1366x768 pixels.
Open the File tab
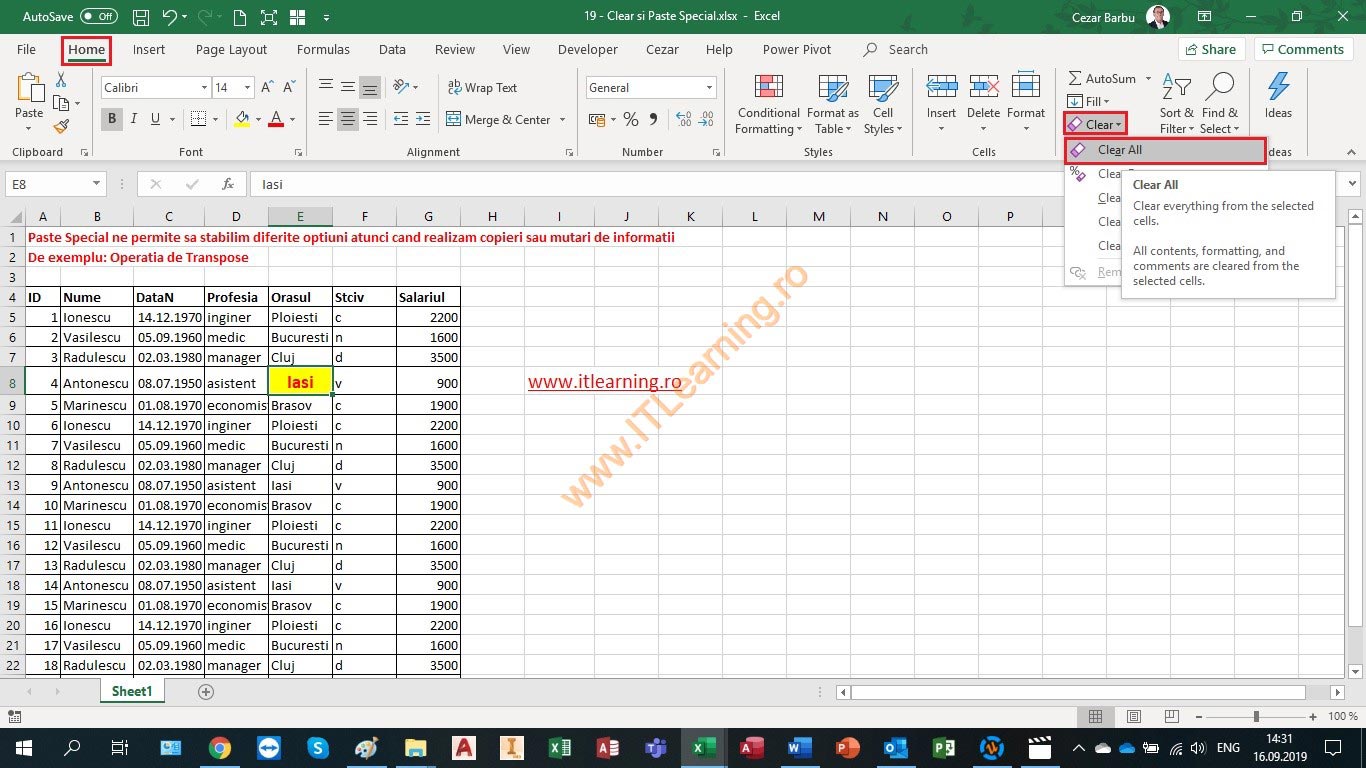[x=26, y=49]
